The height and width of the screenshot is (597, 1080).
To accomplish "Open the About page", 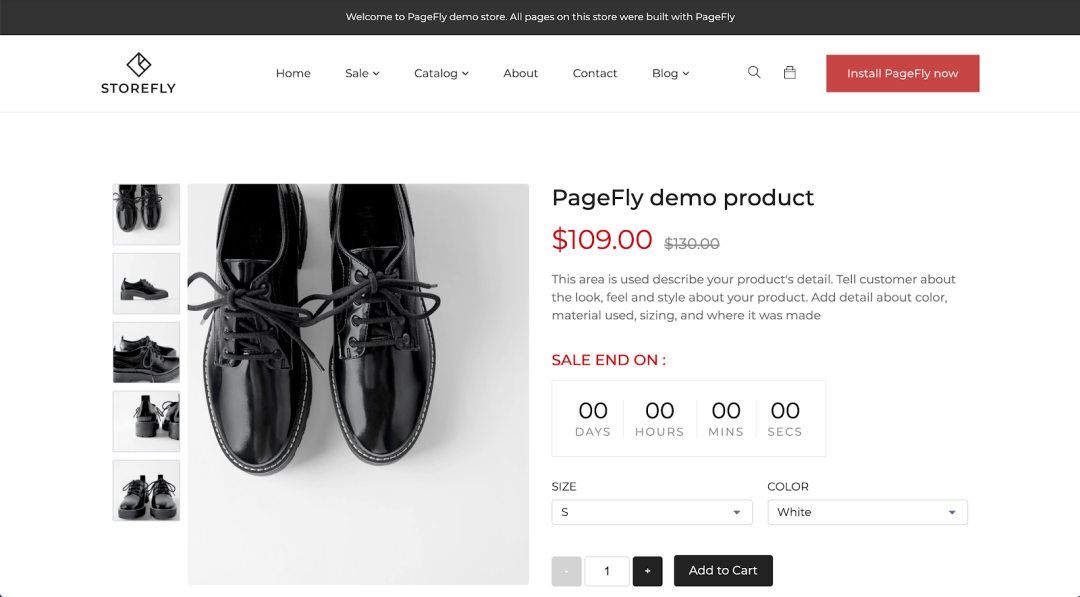I will pyautogui.click(x=521, y=73).
